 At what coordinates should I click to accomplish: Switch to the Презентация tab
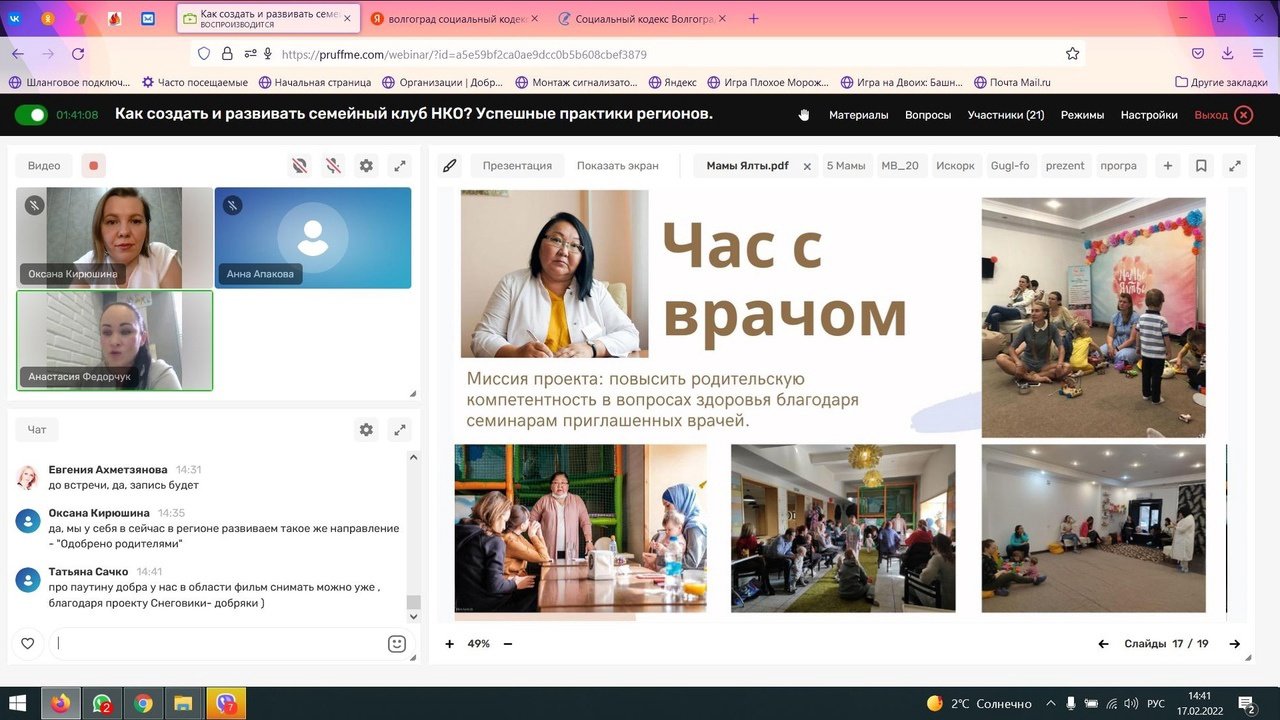[517, 166]
